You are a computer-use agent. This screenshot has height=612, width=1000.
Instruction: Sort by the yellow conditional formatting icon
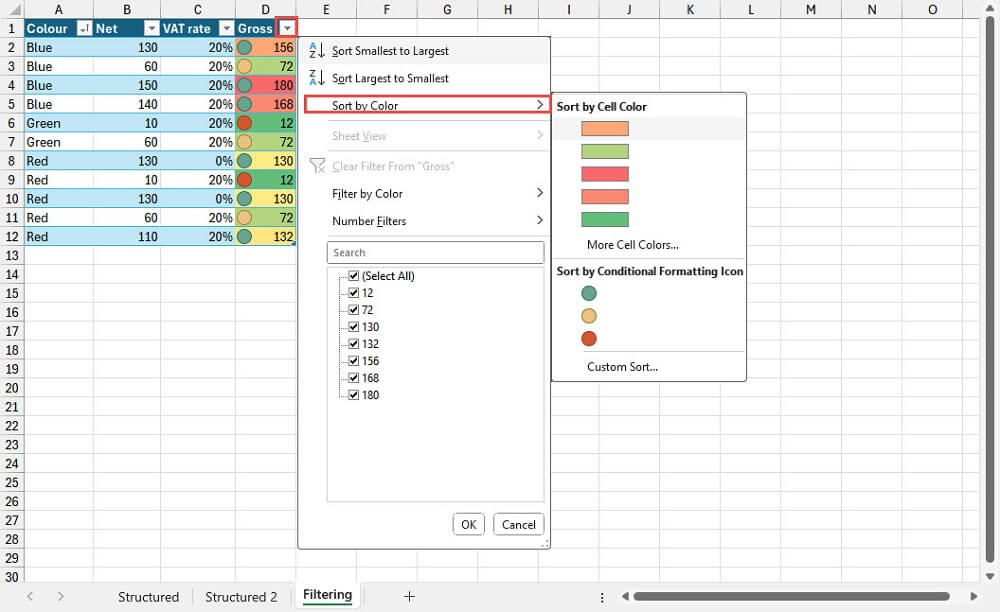(588, 315)
